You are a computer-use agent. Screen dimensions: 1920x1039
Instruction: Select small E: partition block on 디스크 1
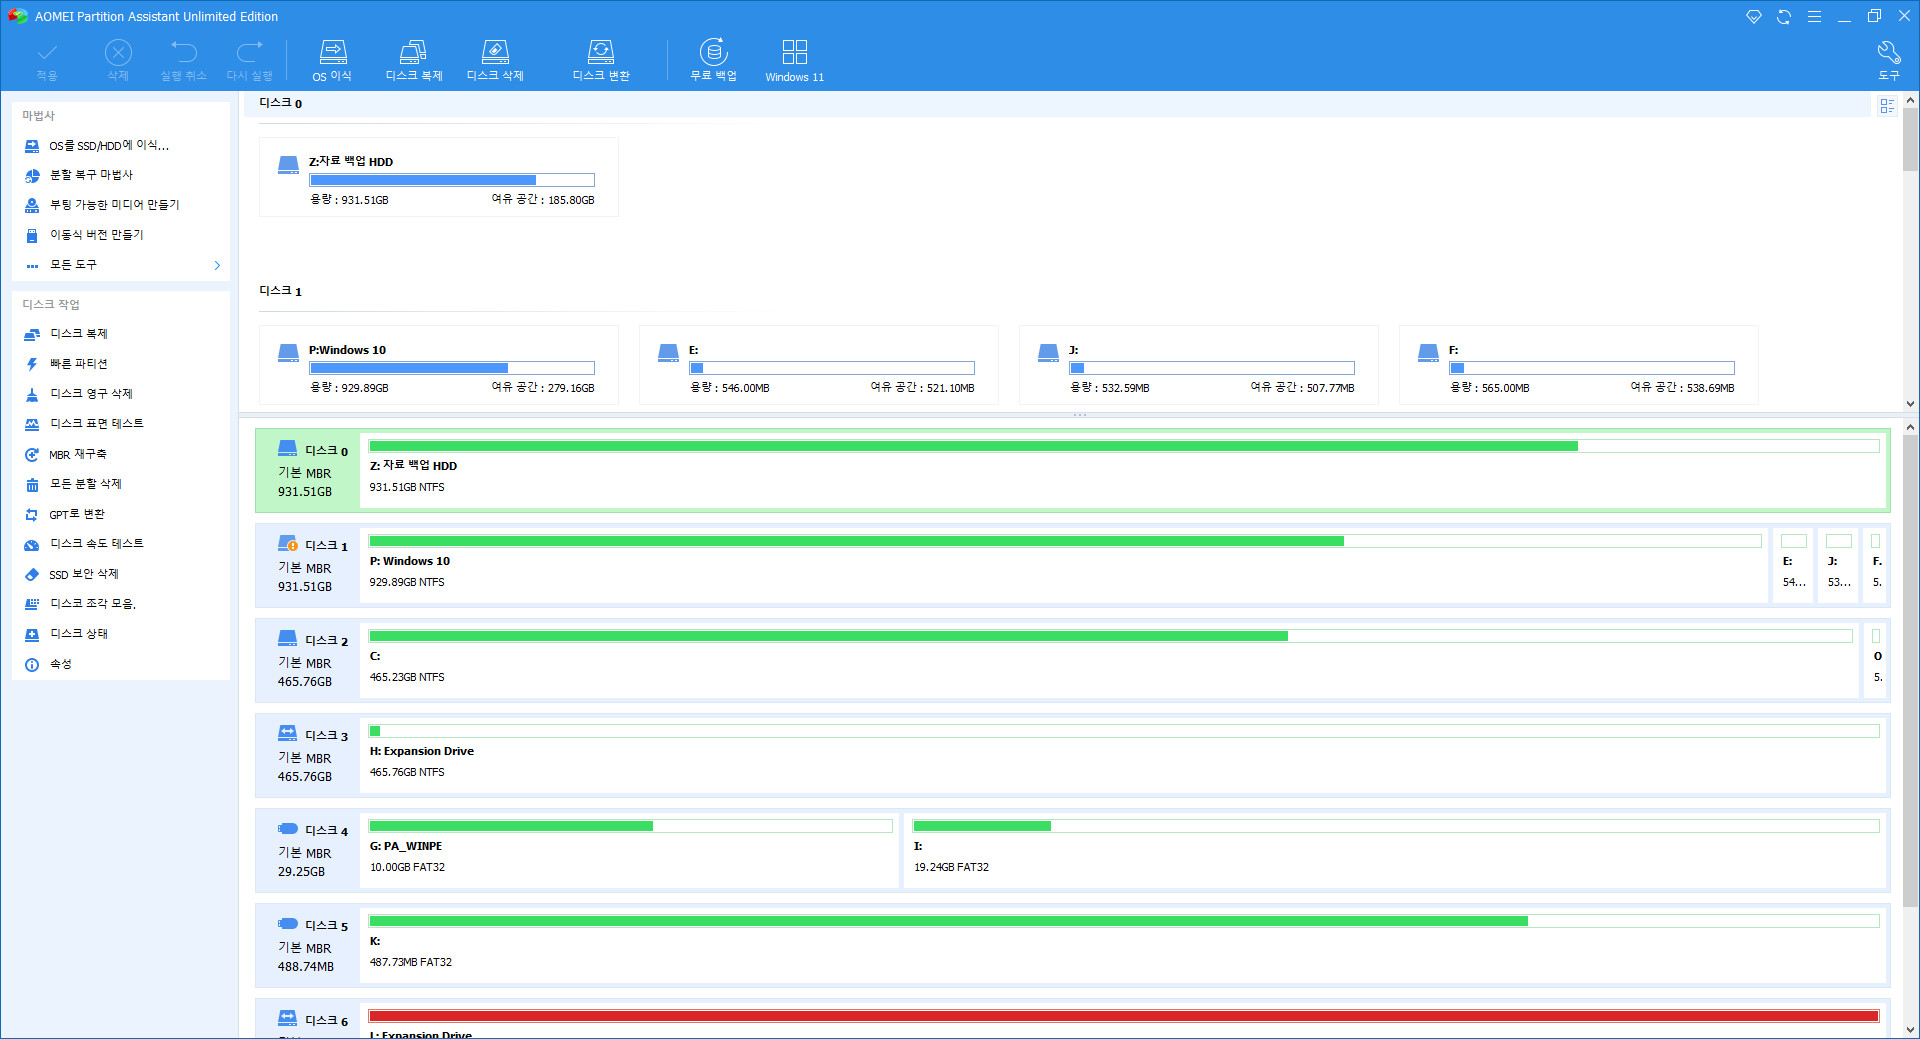[1794, 566]
